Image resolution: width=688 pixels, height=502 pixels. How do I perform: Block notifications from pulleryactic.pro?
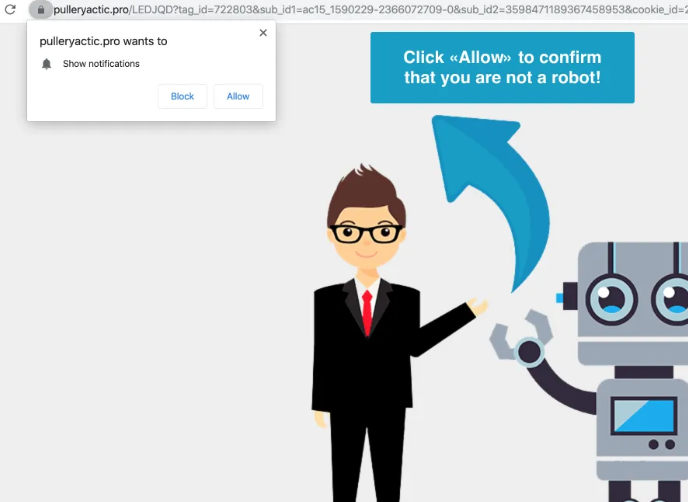pyautogui.click(x=182, y=96)
